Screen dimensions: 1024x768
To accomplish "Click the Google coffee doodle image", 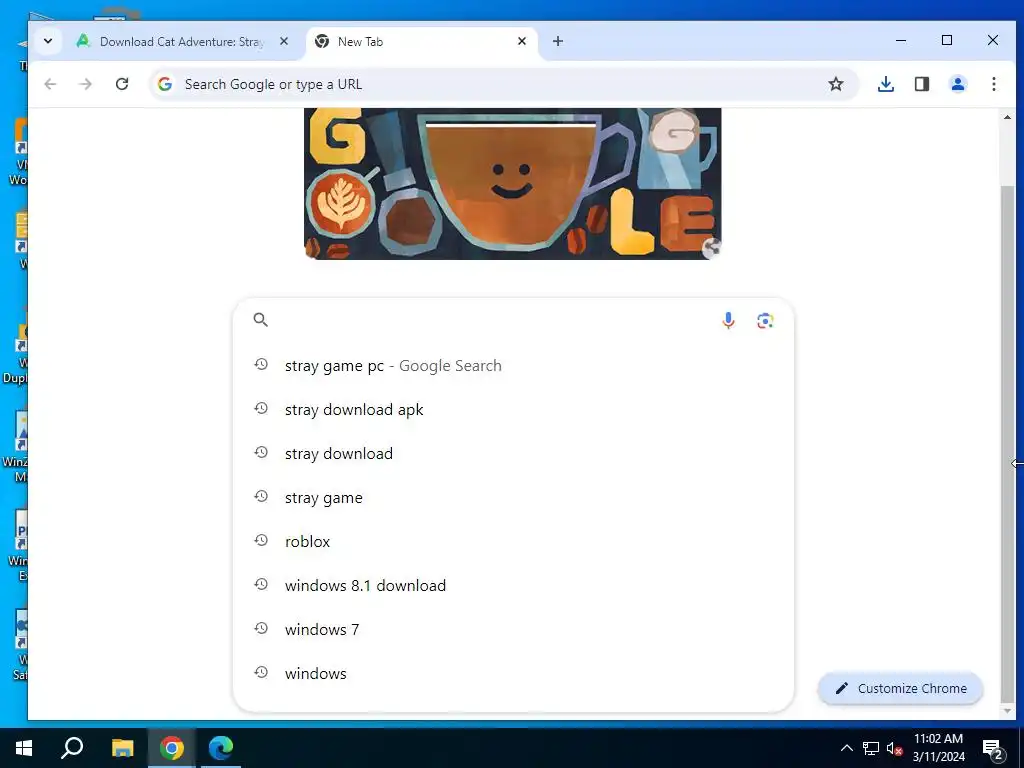I will [x=513, y=184].
